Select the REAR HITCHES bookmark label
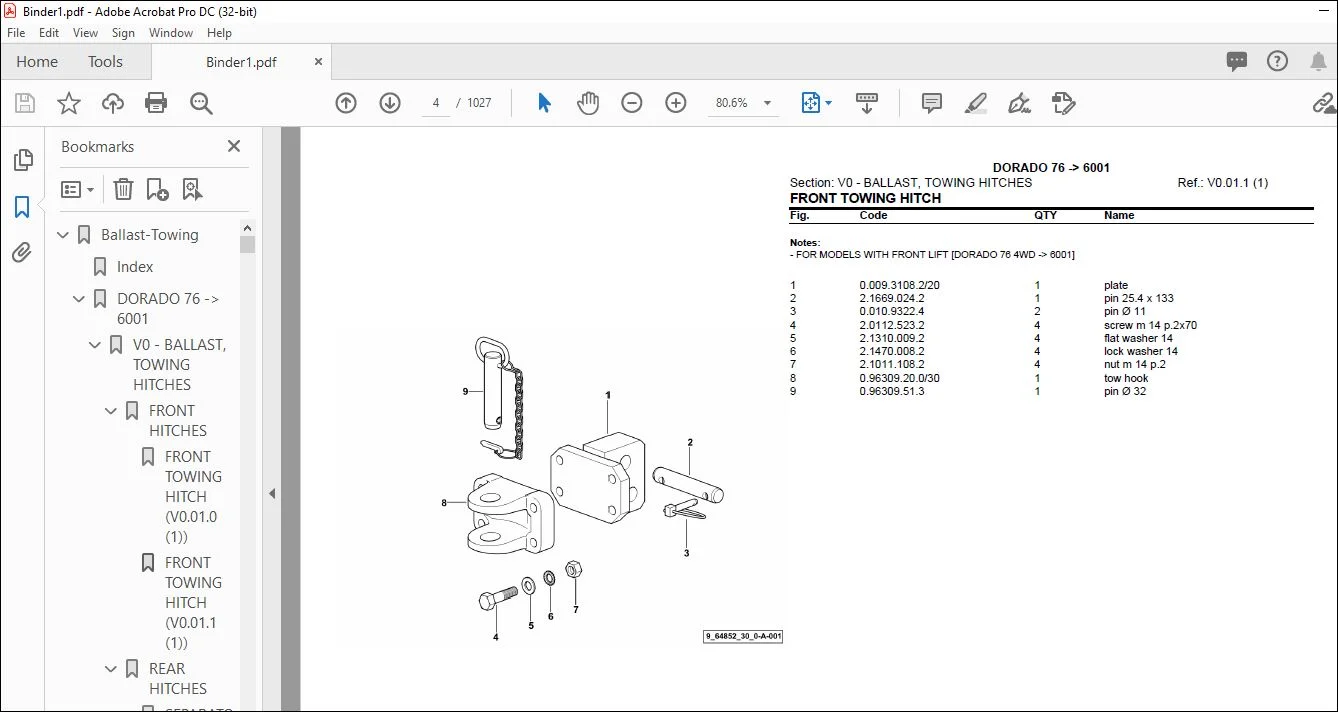Screen dimensions: 1338x712 tap(178, 679)
